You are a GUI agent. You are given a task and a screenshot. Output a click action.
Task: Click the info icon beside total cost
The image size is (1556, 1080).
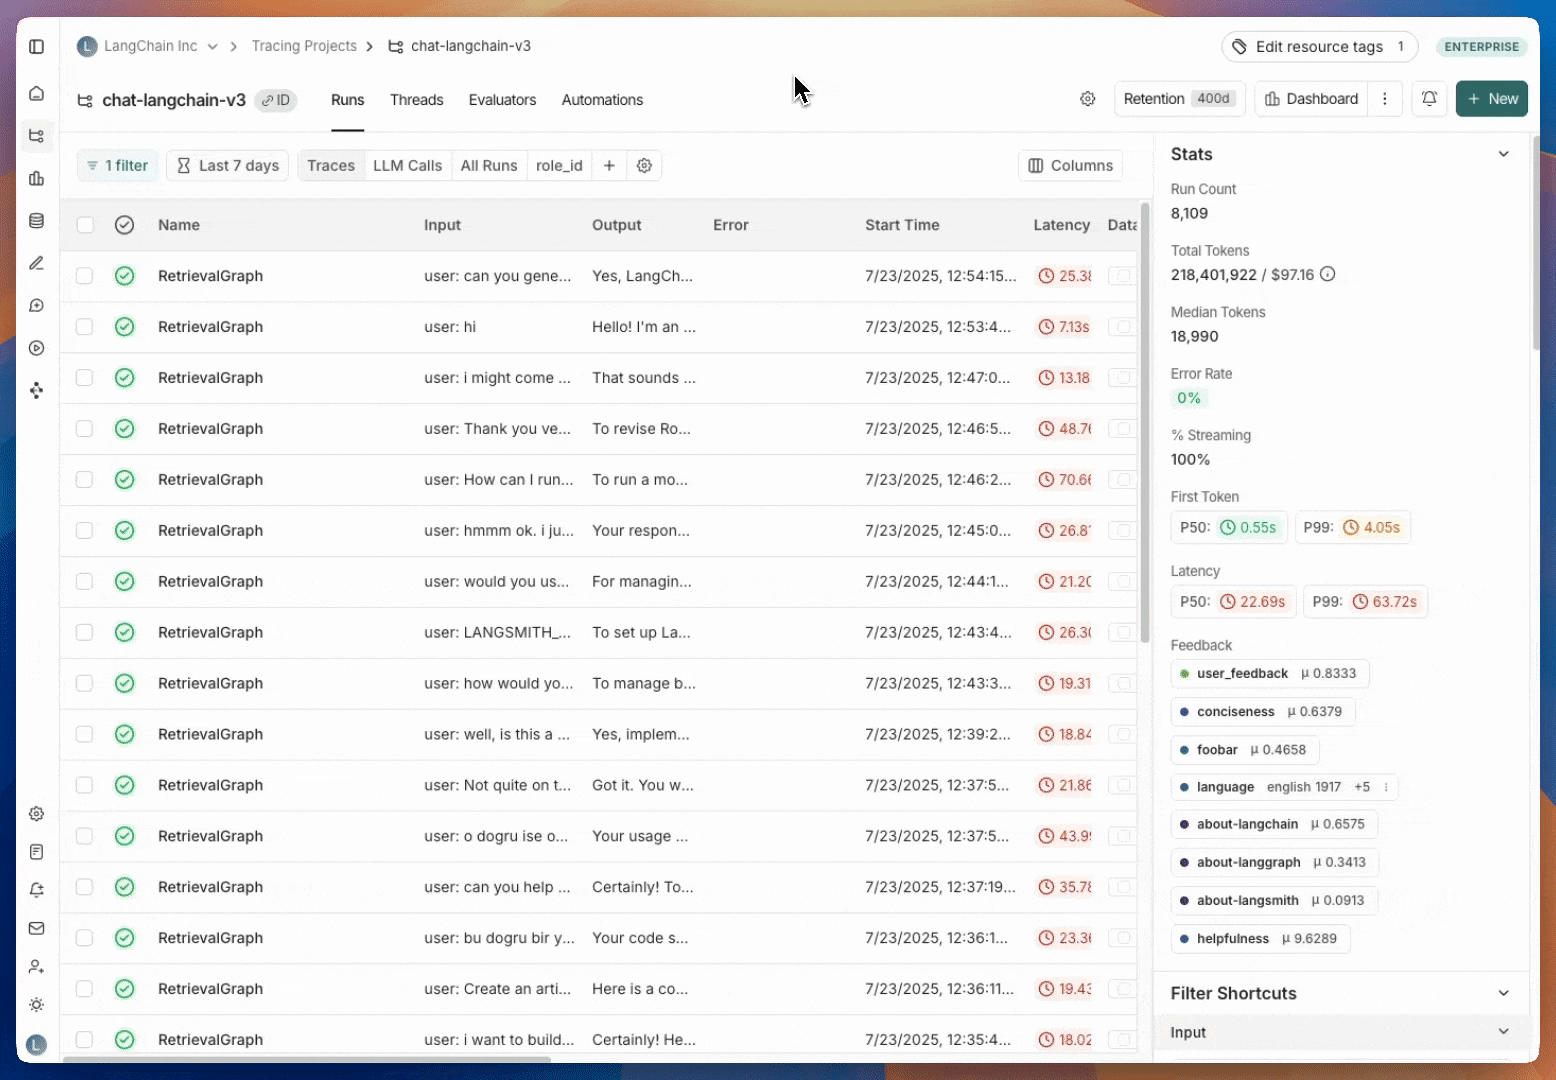(1327, 275)
